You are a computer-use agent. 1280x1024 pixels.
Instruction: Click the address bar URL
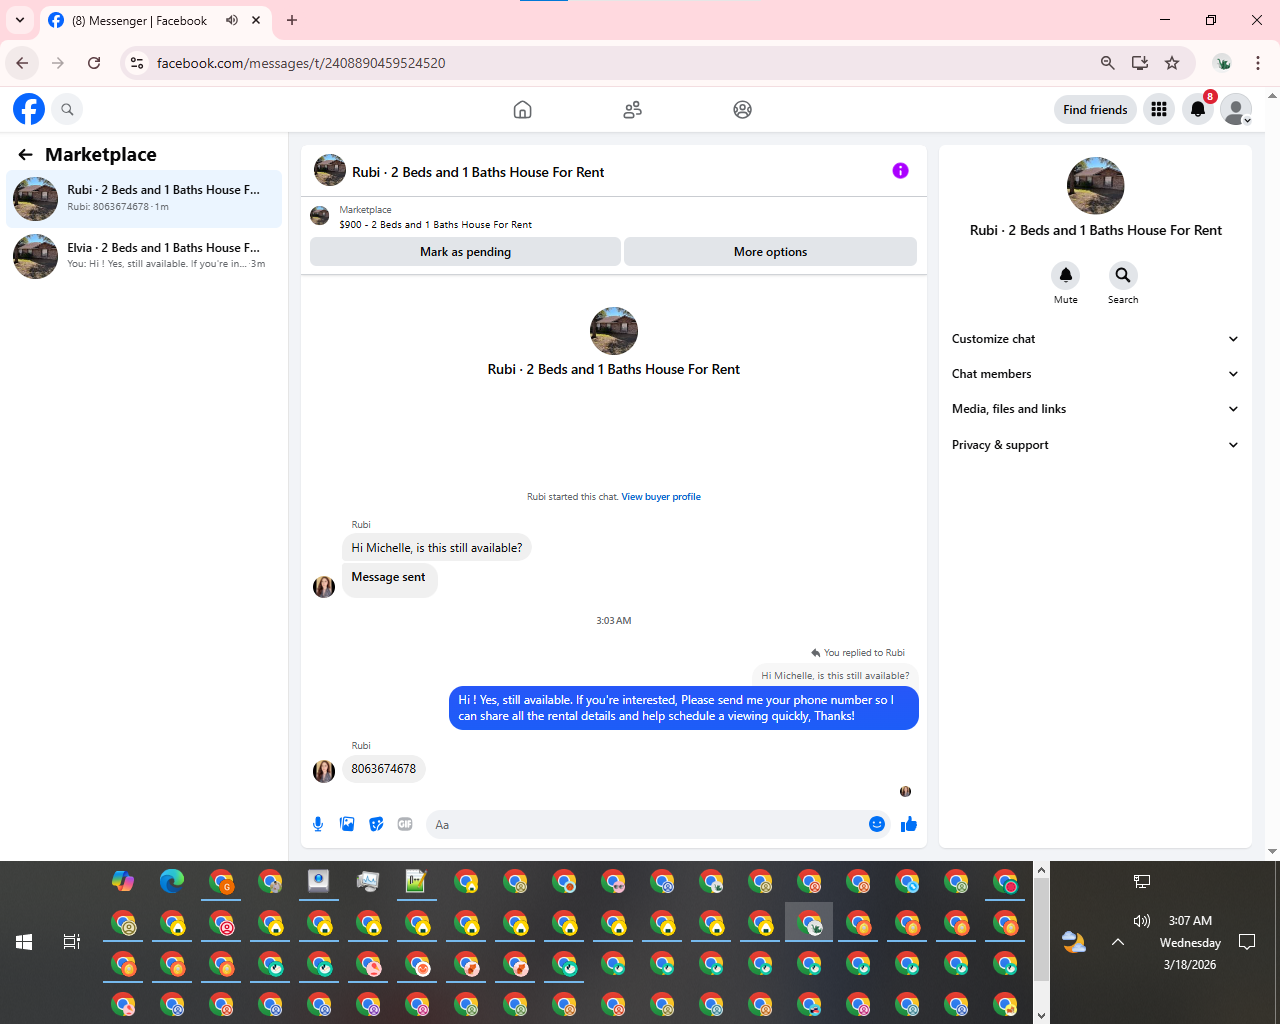(x=301, y=63)
